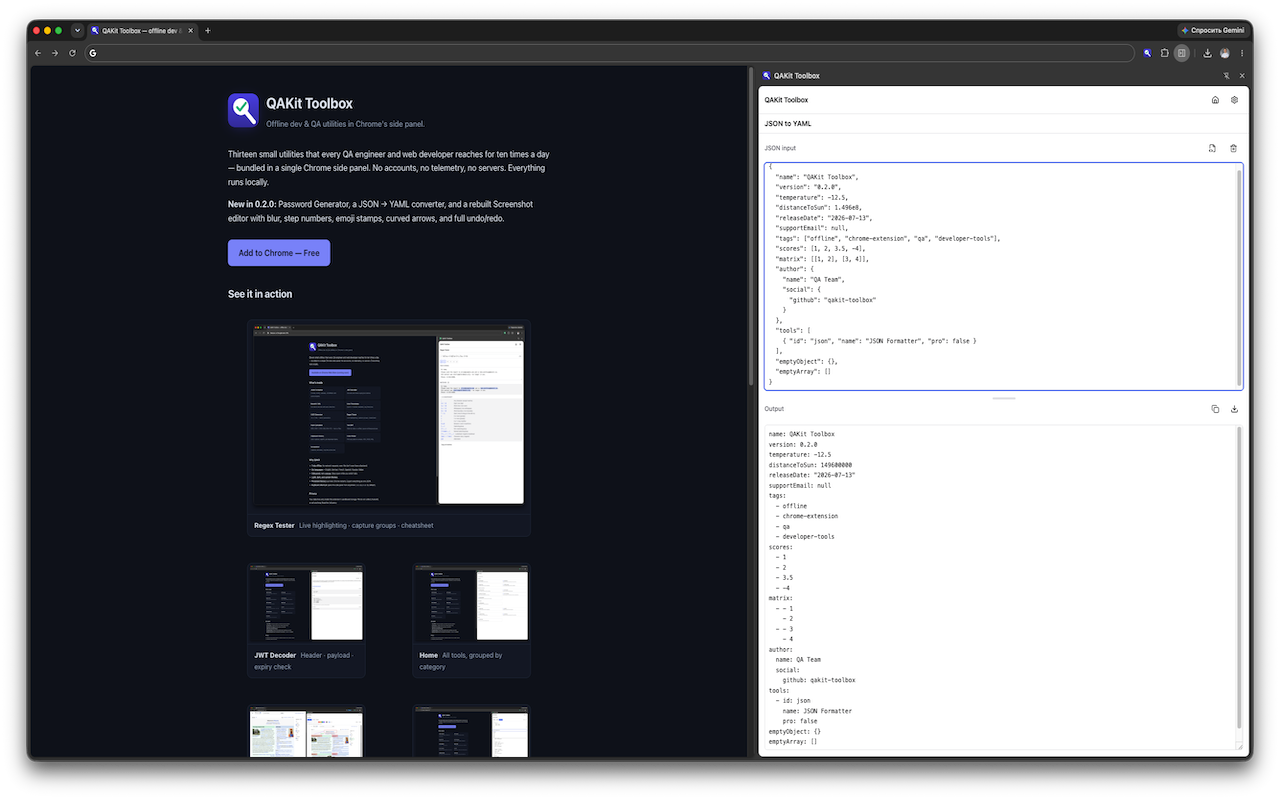Click the "github: qakit-toolbox" output line
The height and width of the screenshot is (800, 1280).
[x=819, y=680]
